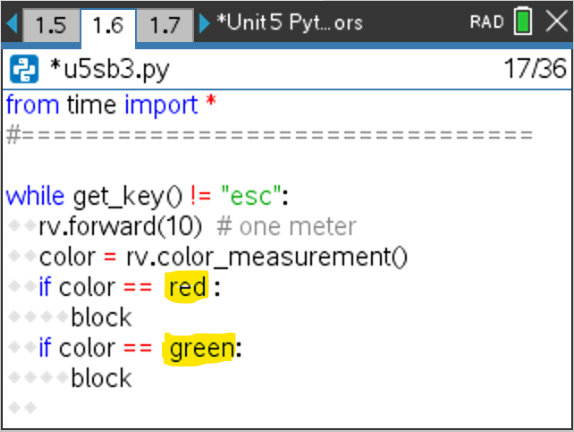Click the *u5sb3.py file name

(109, 69)
